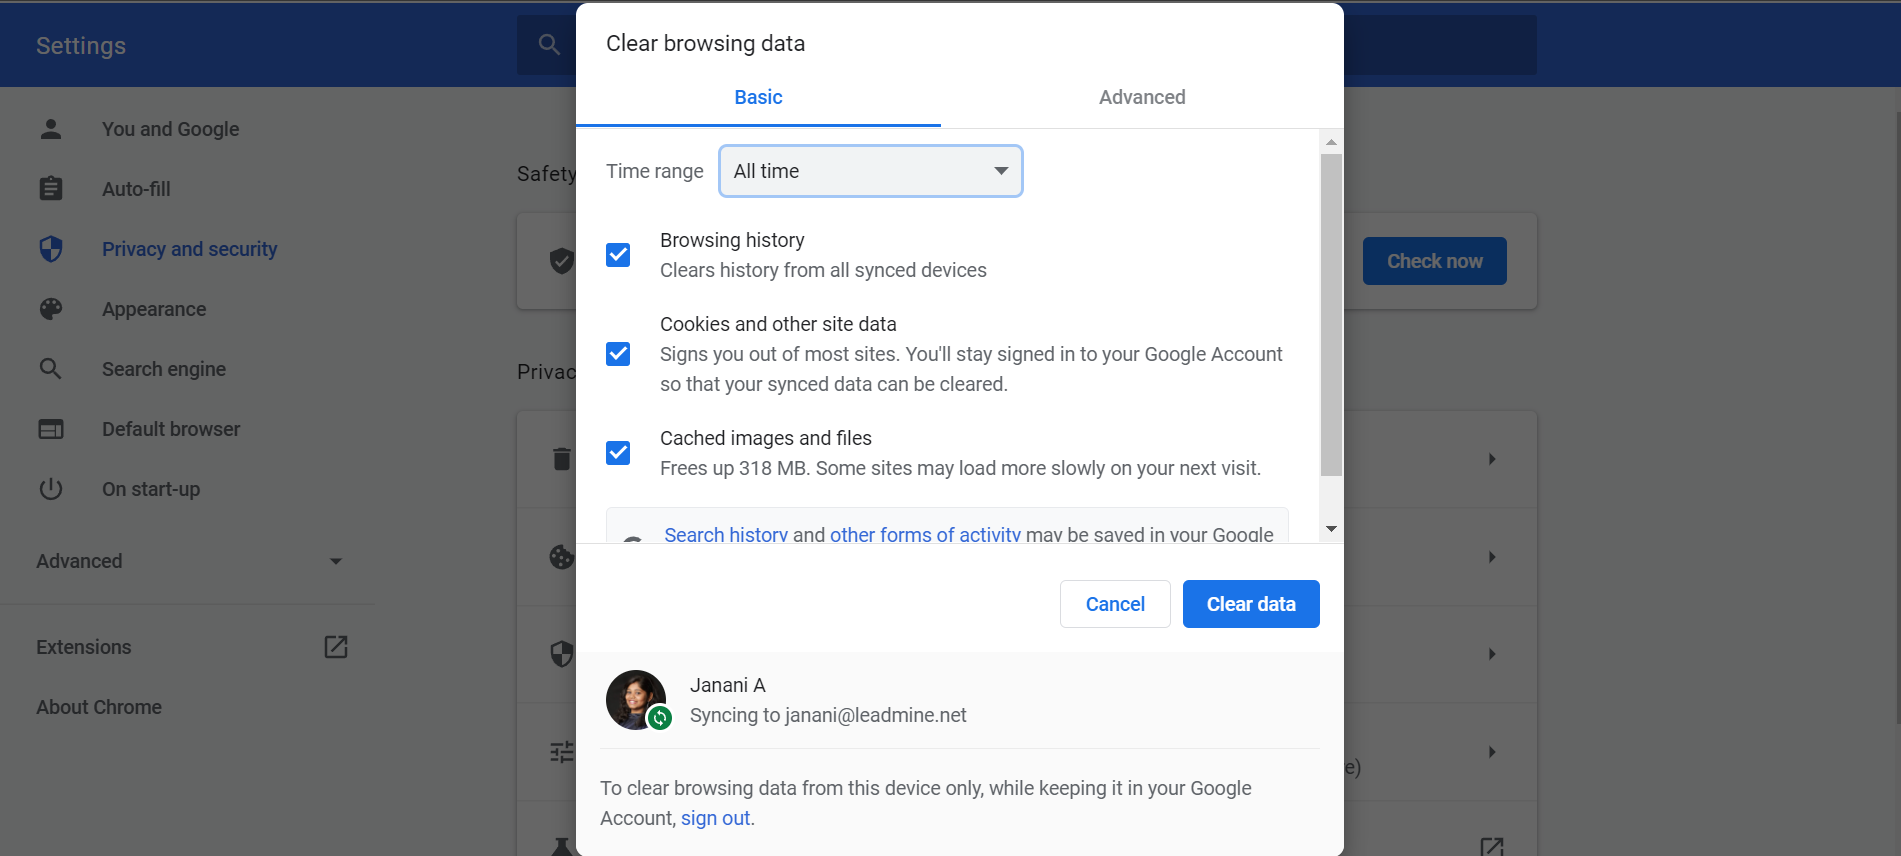Open Default browser settings page

(171, 429)
